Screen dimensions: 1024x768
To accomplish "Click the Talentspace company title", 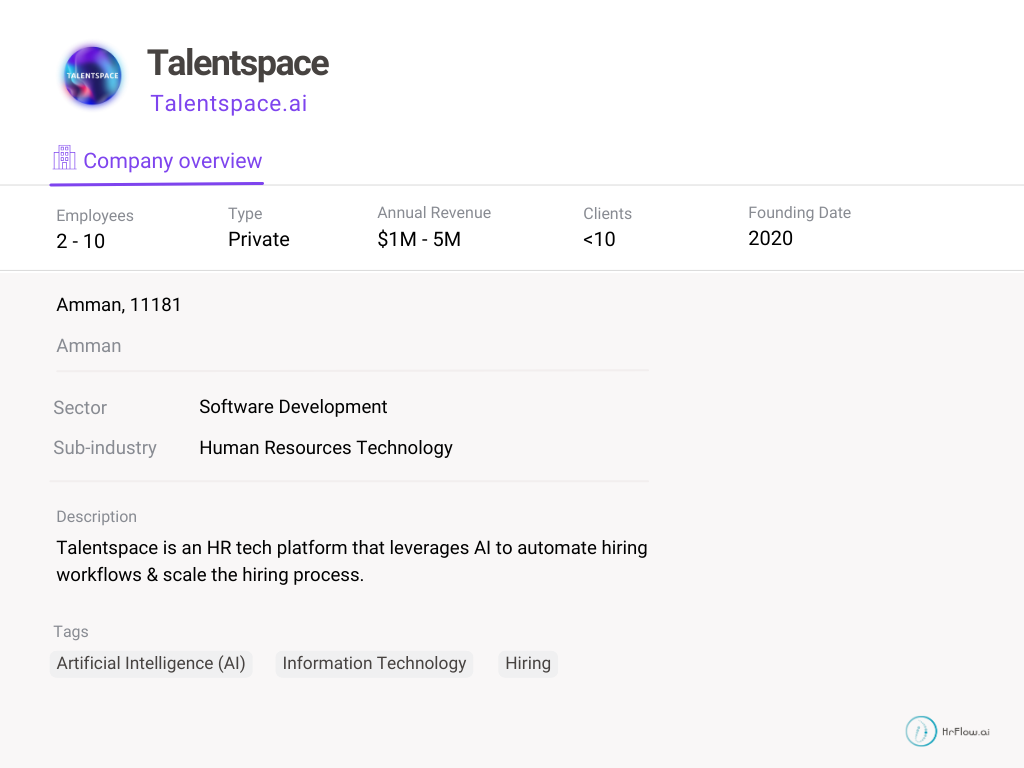I will pyautogui.click(x=238, y=63).
